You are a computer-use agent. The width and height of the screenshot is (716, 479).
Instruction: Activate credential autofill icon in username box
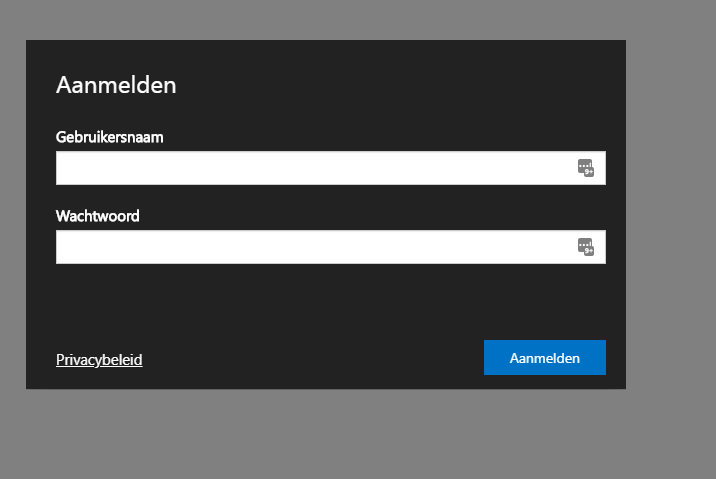586,168
